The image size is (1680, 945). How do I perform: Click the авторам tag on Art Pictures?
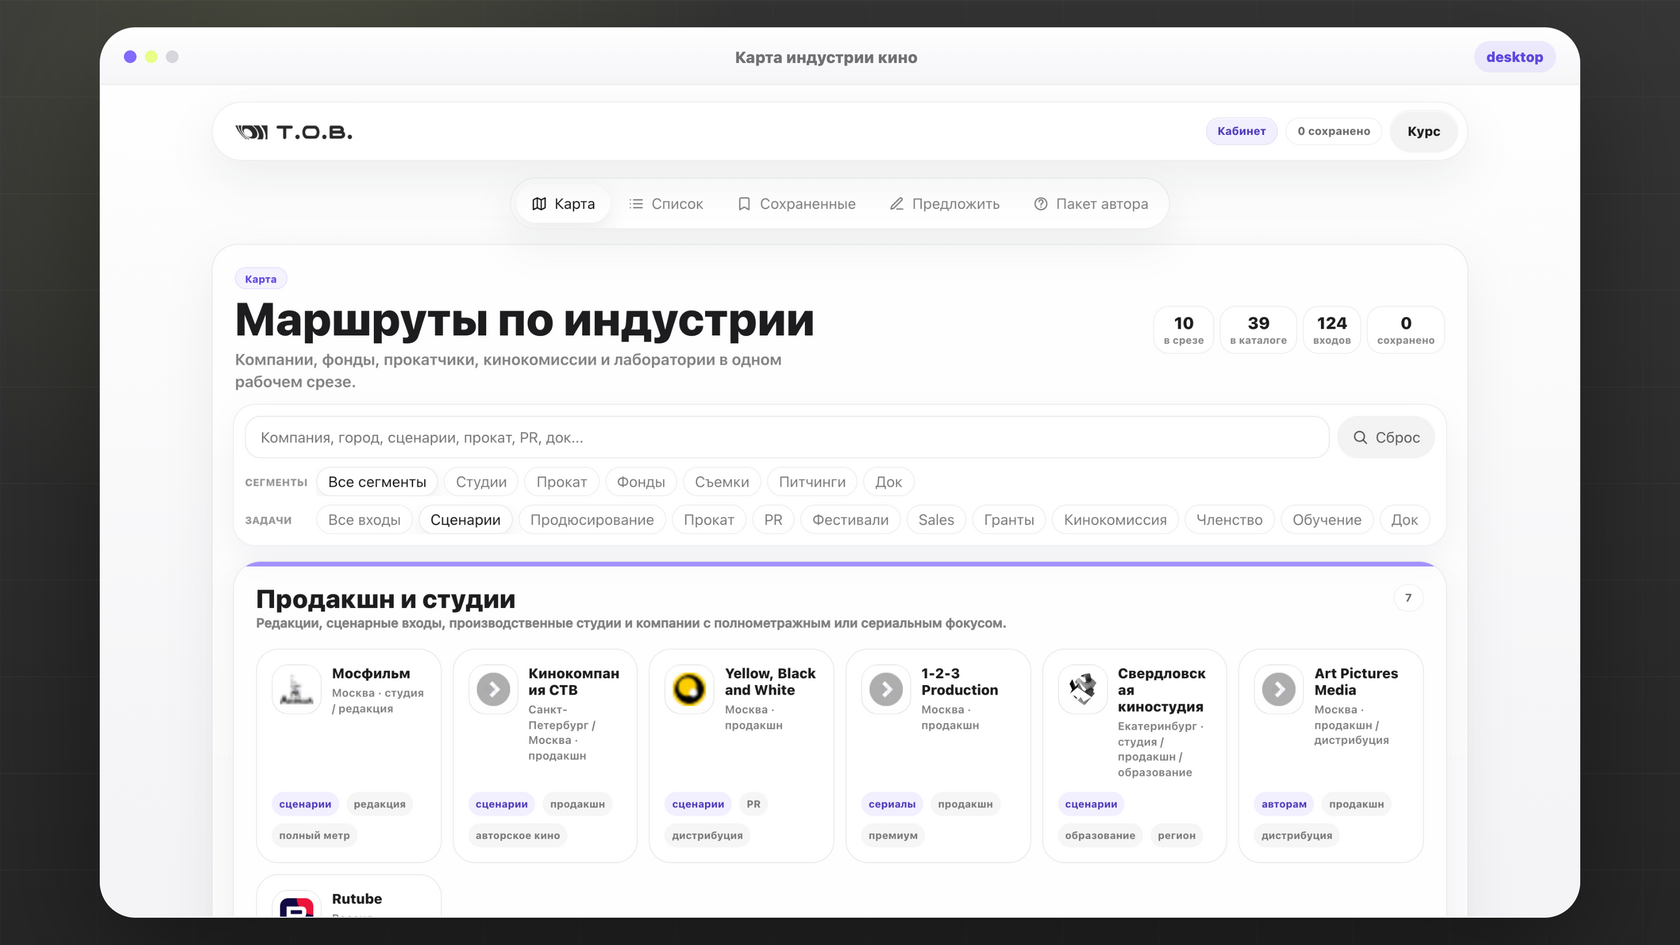[1284, 804]
